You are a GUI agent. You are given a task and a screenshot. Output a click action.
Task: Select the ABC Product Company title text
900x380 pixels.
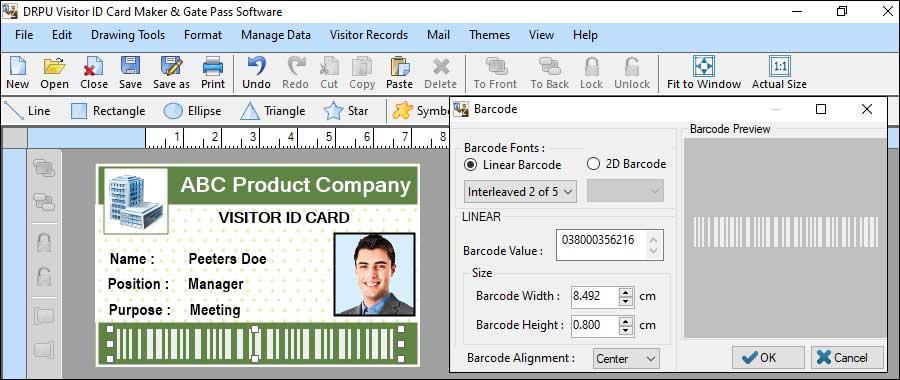tap(296, 185)
